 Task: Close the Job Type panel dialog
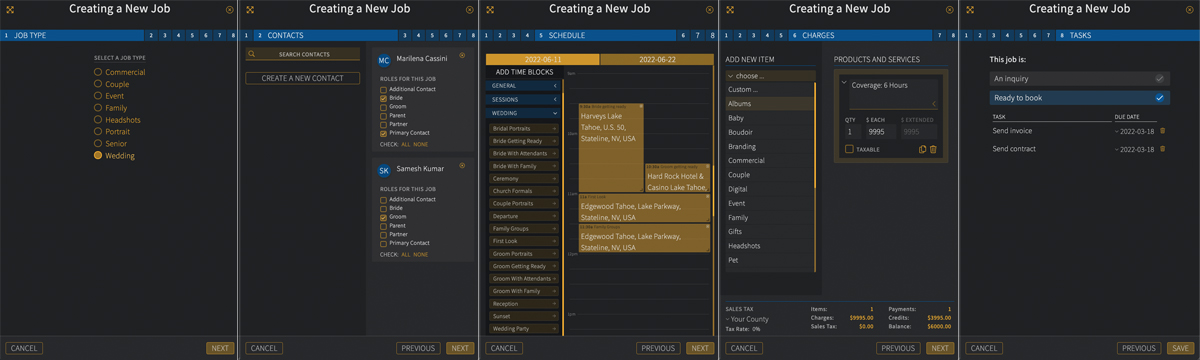pos(230,10)
